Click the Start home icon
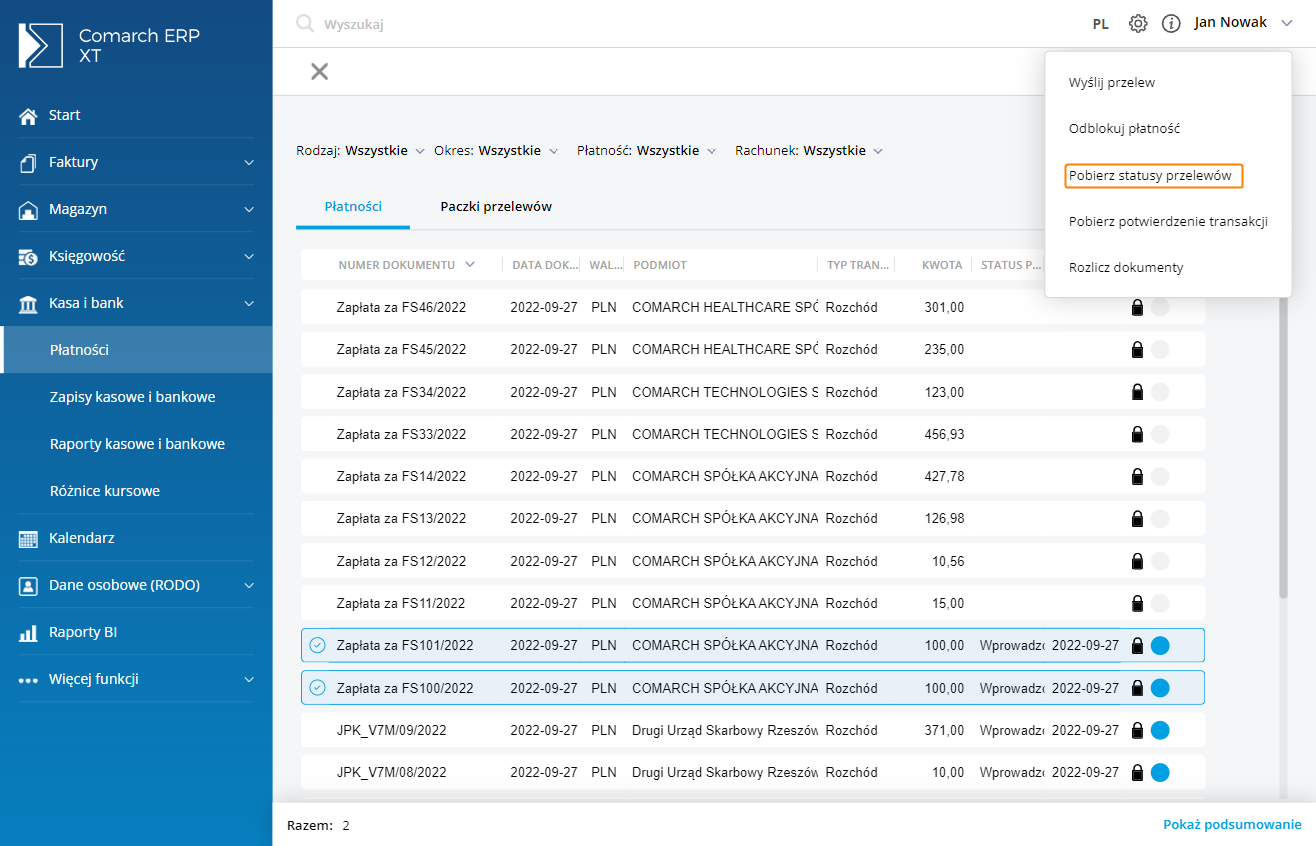 point(28,116)
